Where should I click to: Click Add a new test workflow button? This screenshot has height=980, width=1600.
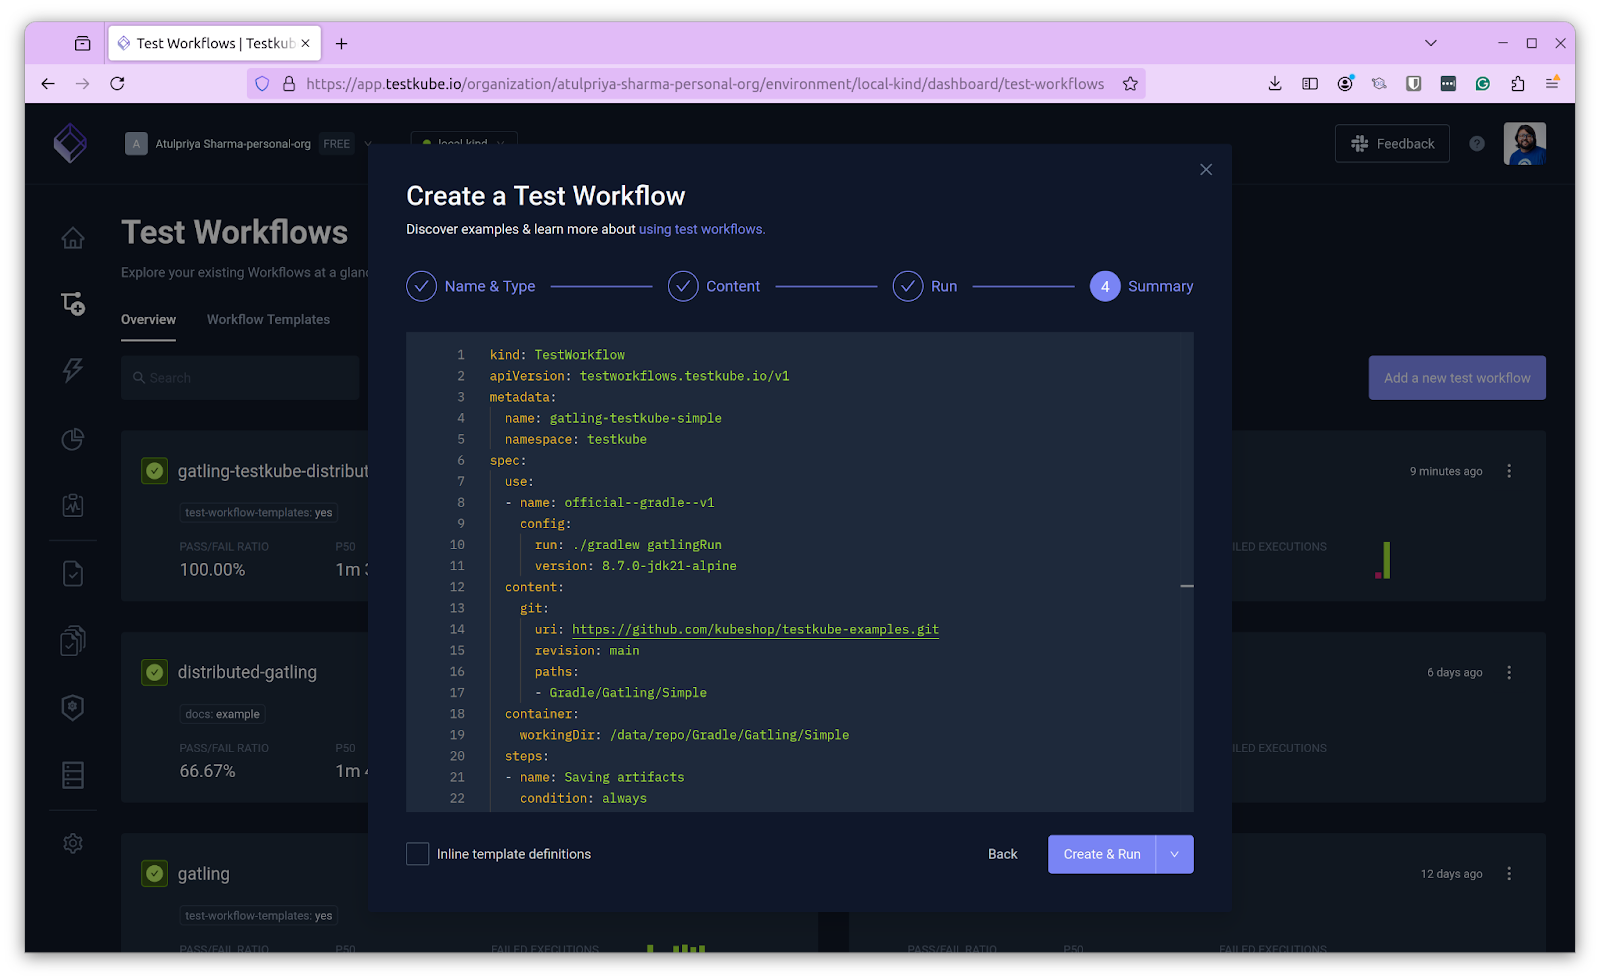tap(1457, 378)
